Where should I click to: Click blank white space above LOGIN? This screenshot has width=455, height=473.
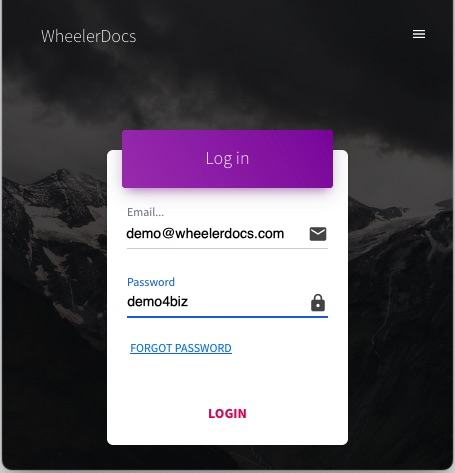[x=227, y=380]
